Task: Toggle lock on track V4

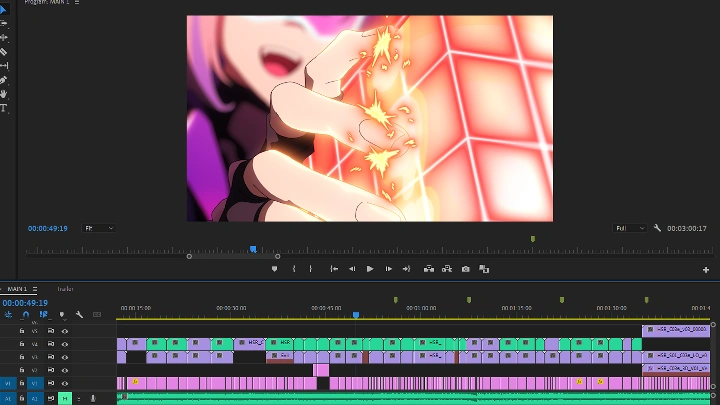Action: (x=22, y=343)
